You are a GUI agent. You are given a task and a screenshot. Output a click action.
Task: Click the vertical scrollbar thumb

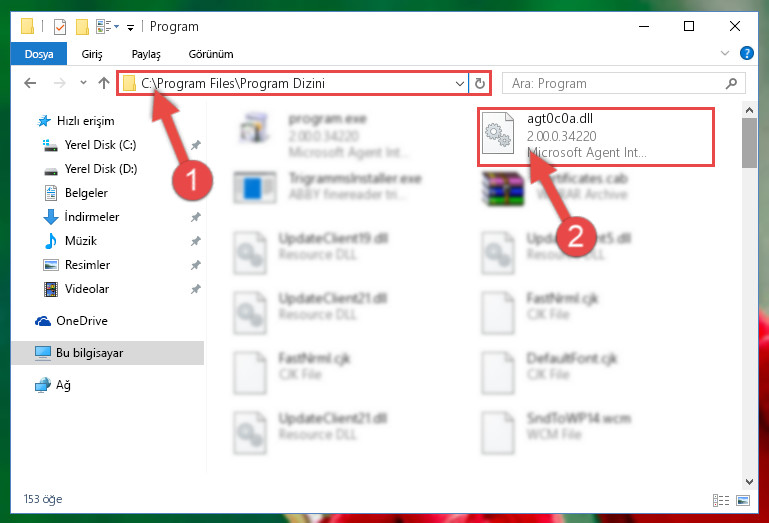click(x=749, y=143)
